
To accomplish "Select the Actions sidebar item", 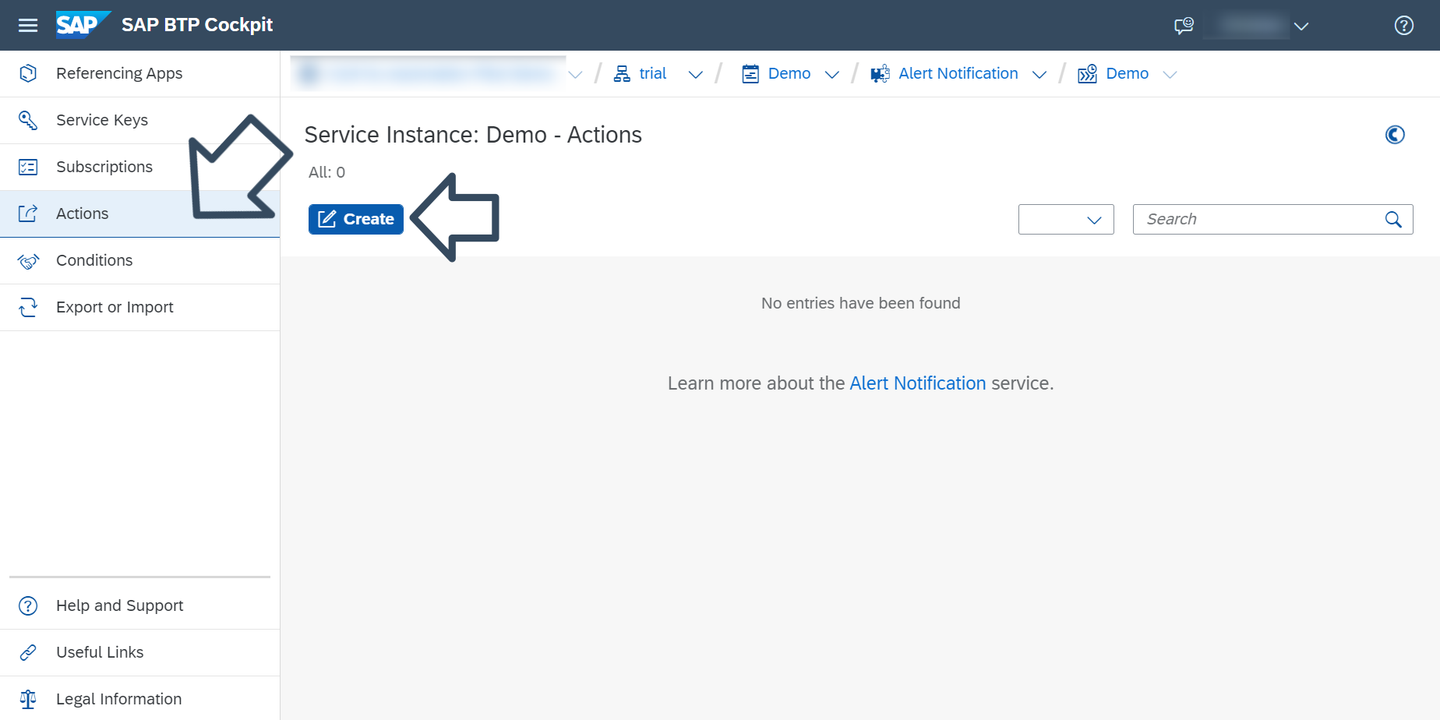I will click(x=140, y=214).
